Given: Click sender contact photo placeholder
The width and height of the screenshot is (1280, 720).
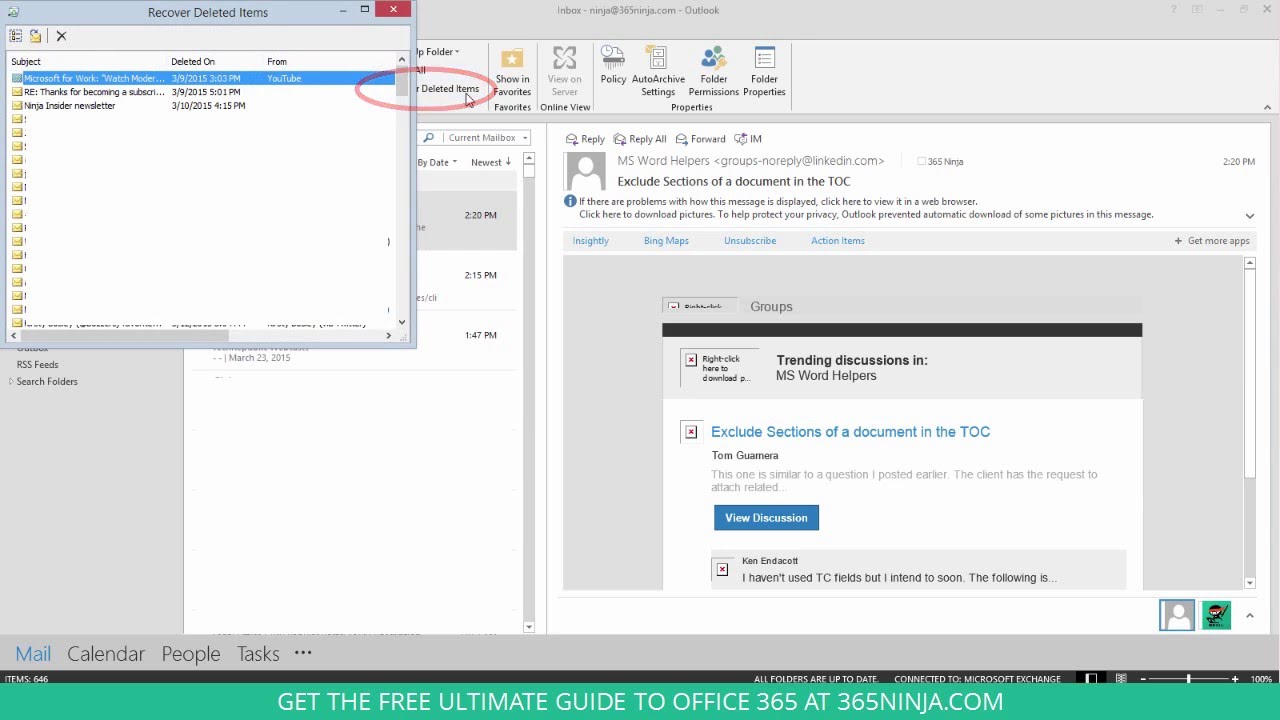Looking at the screenshot, I should 586,172.
